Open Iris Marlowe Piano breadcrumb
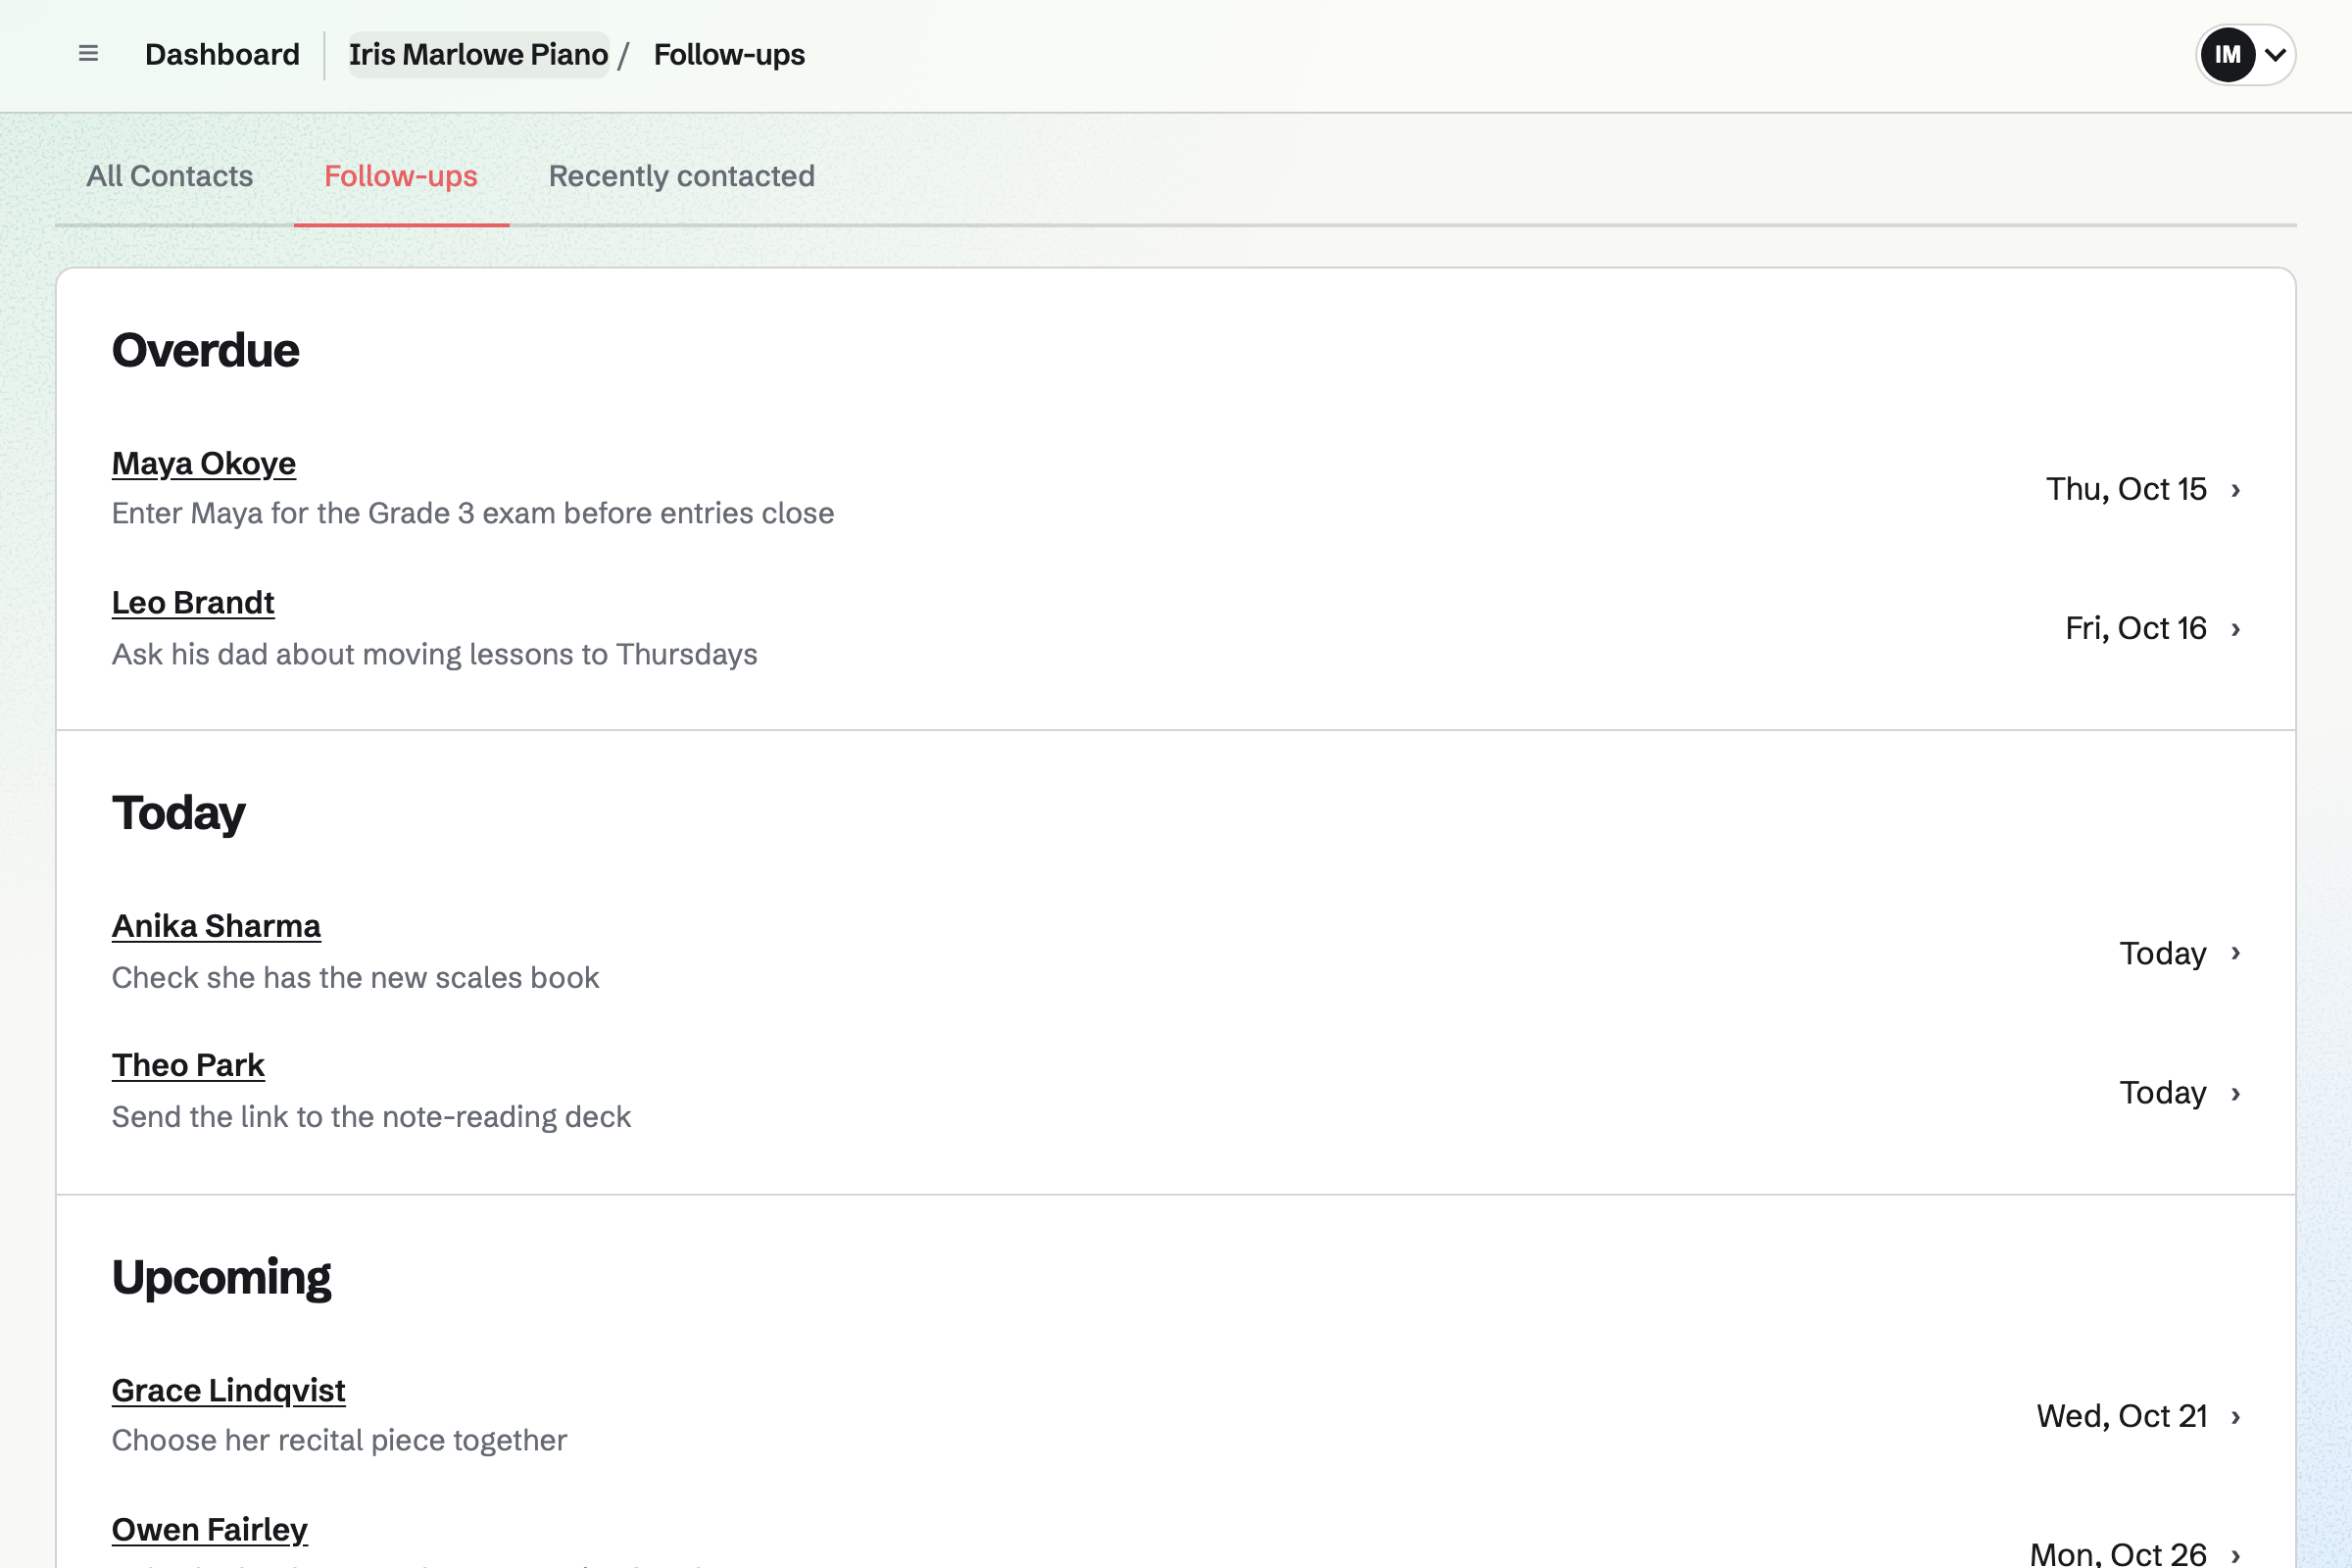 pos(479,55)
